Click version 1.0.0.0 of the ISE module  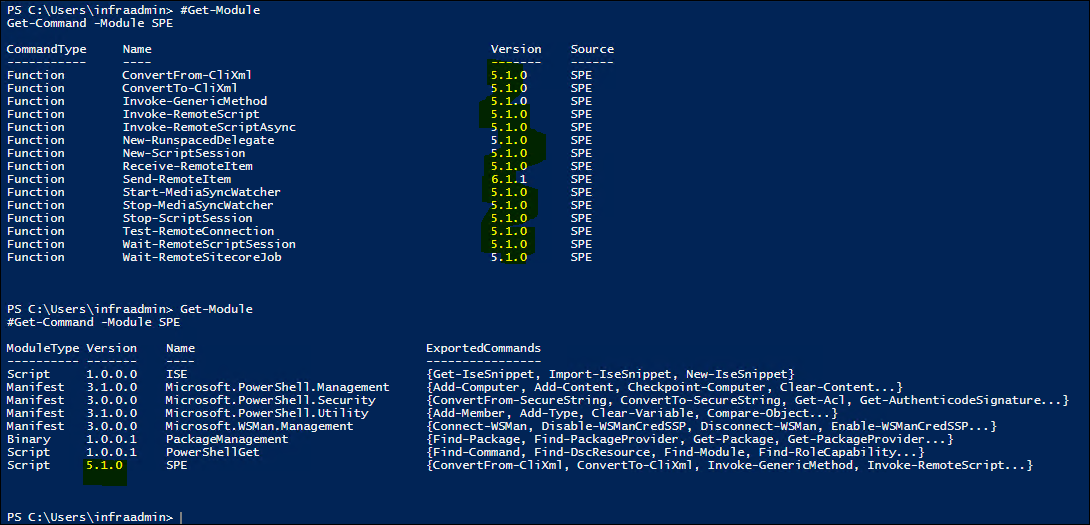point(112,373)
